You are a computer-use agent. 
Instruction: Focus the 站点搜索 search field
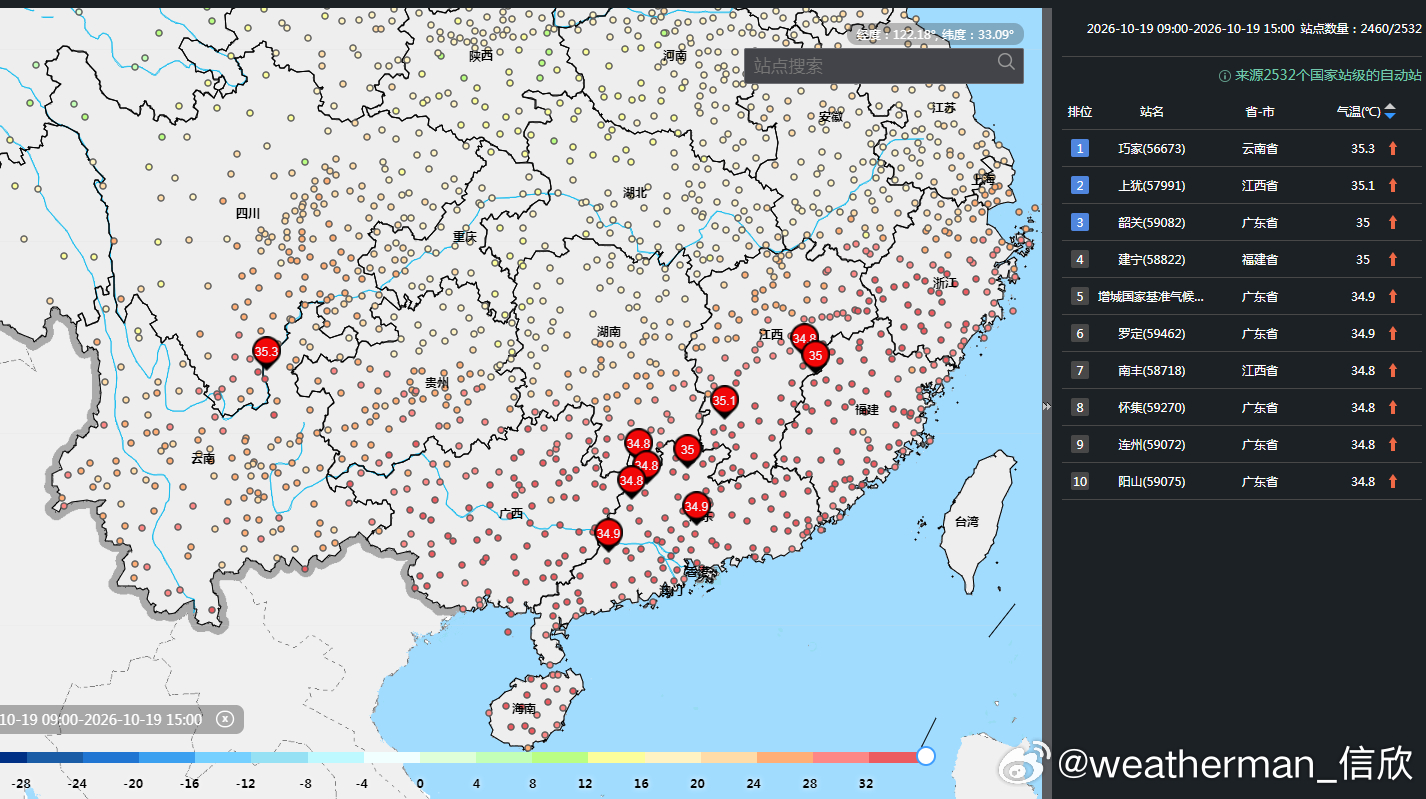[x=884, y=65]
